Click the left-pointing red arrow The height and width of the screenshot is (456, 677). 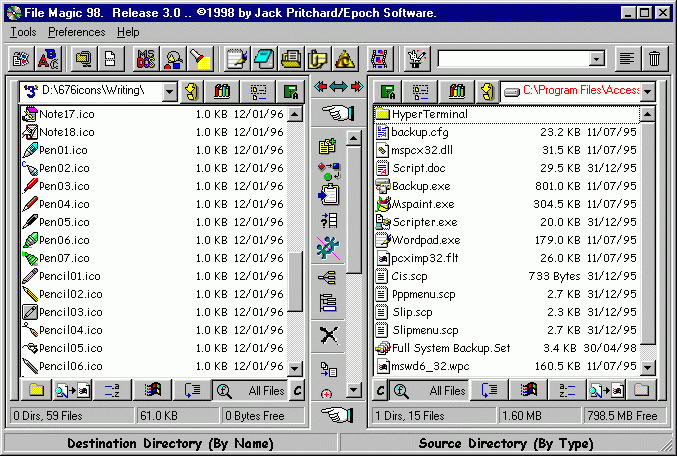(x=320, y=87)
